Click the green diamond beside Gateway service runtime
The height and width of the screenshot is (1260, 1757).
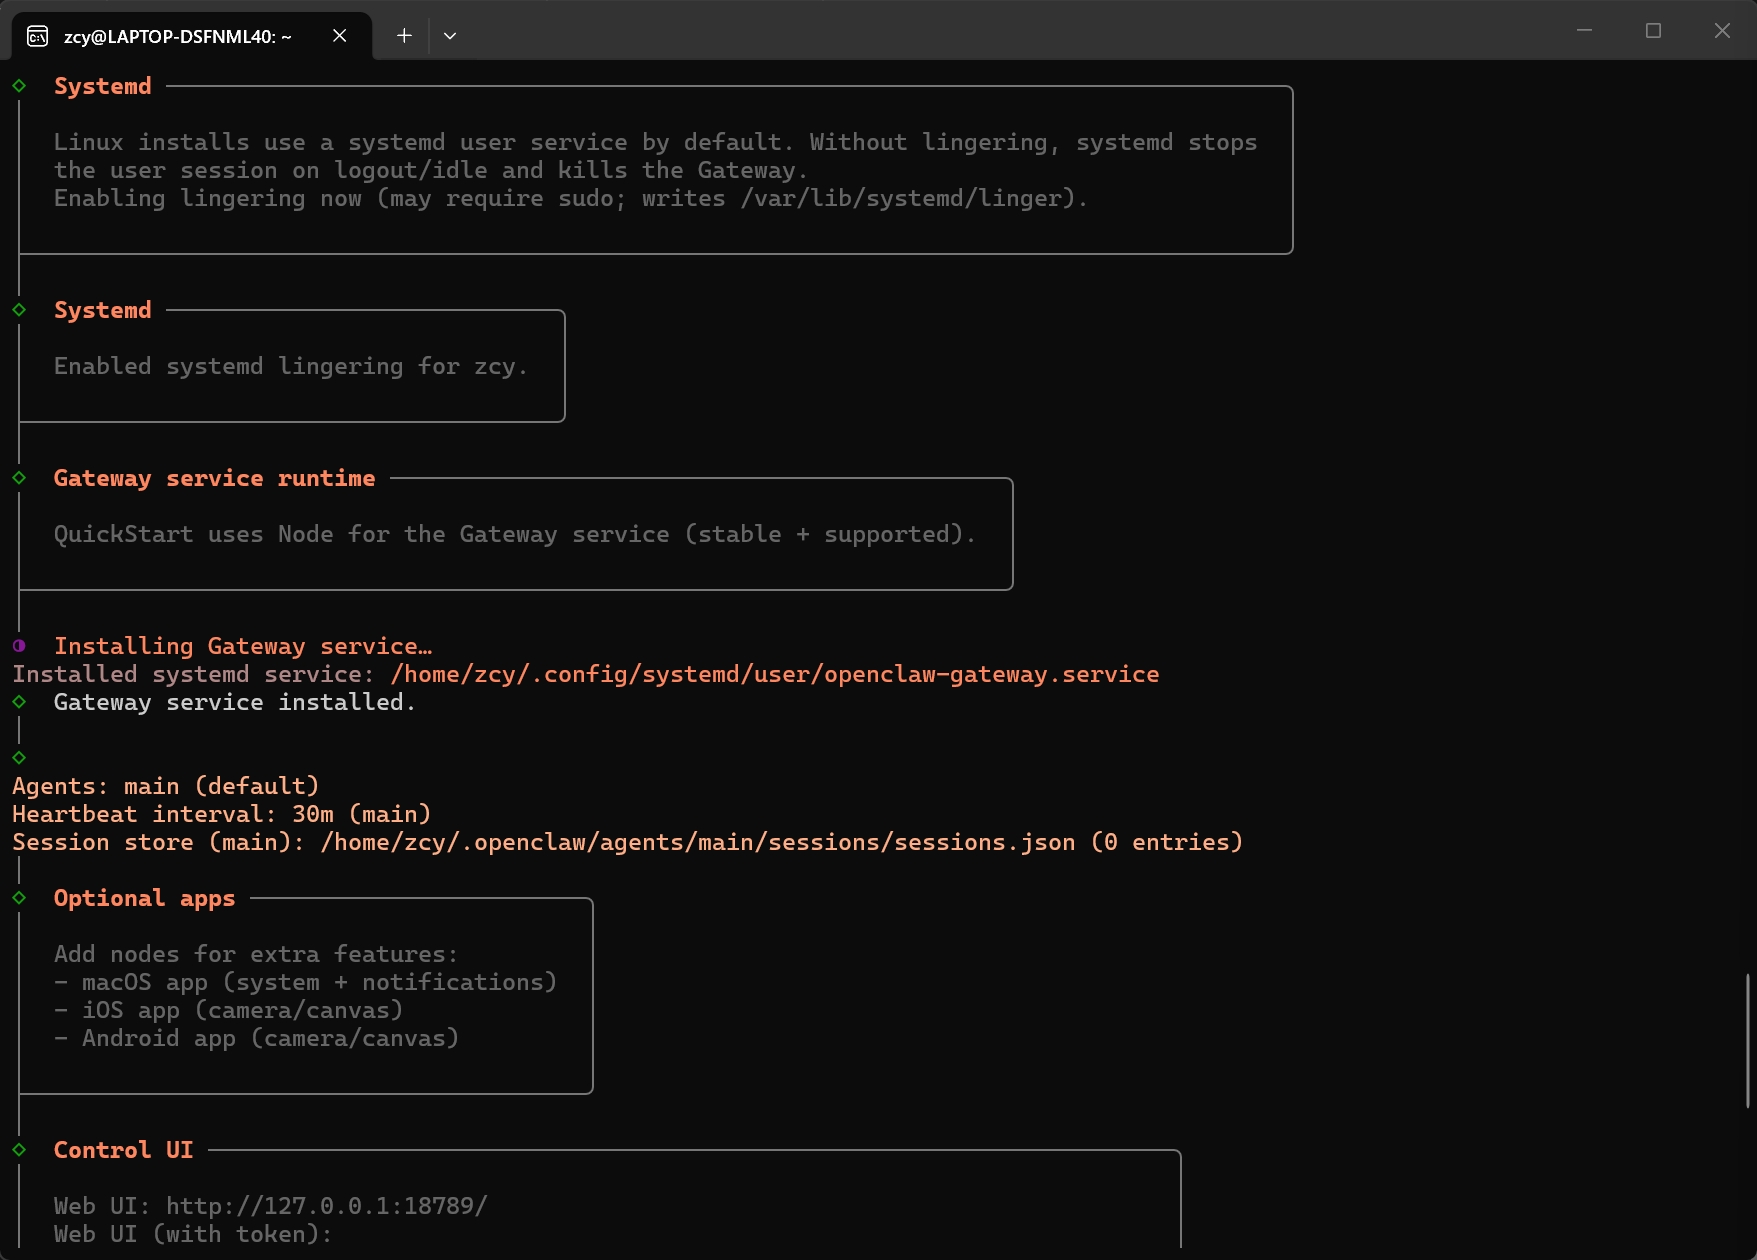[19, 478]
